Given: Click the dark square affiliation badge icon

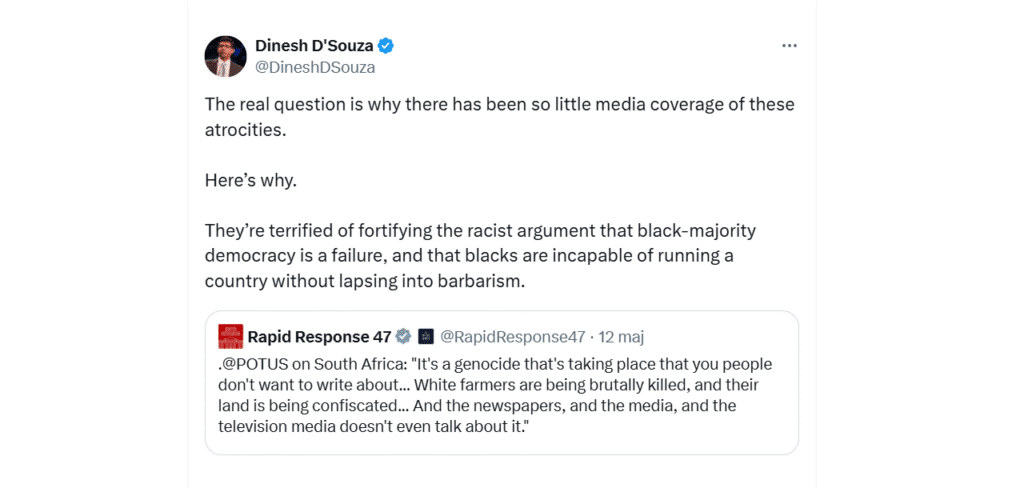Looking at the screenshot, I should tap(425, 336).
